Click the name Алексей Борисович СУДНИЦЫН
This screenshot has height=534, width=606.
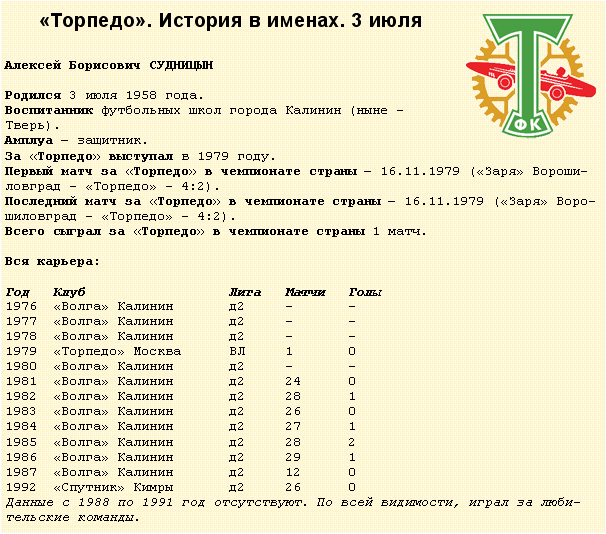pos(109,65)
